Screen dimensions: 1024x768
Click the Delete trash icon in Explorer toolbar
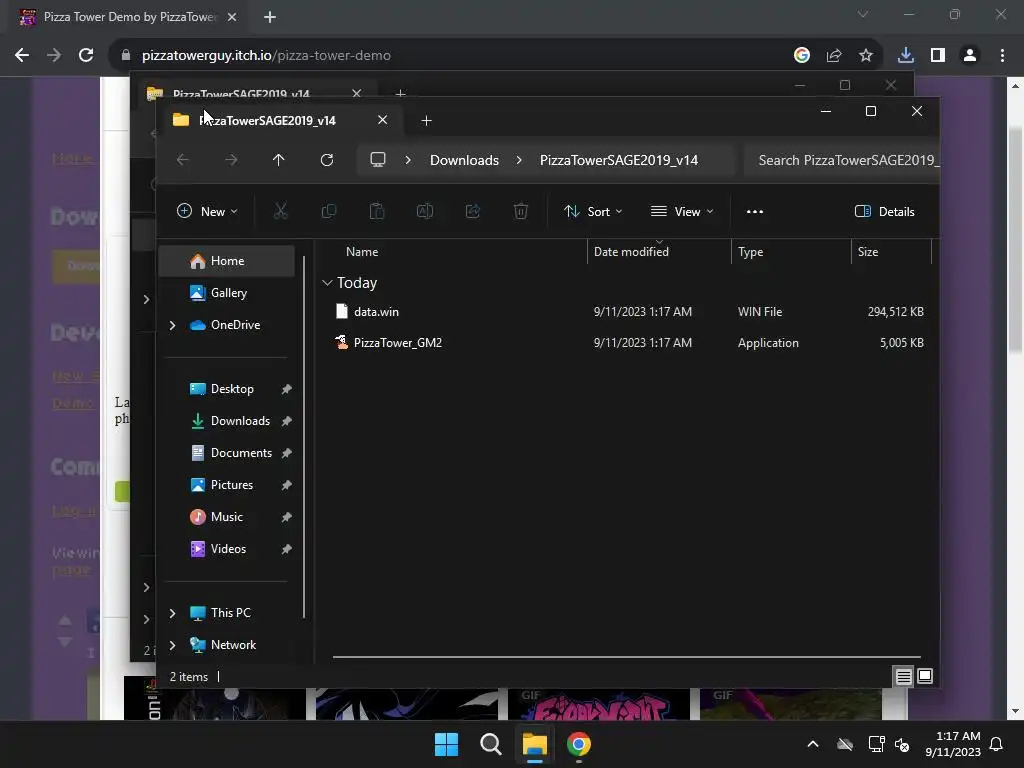click(520, 211)
